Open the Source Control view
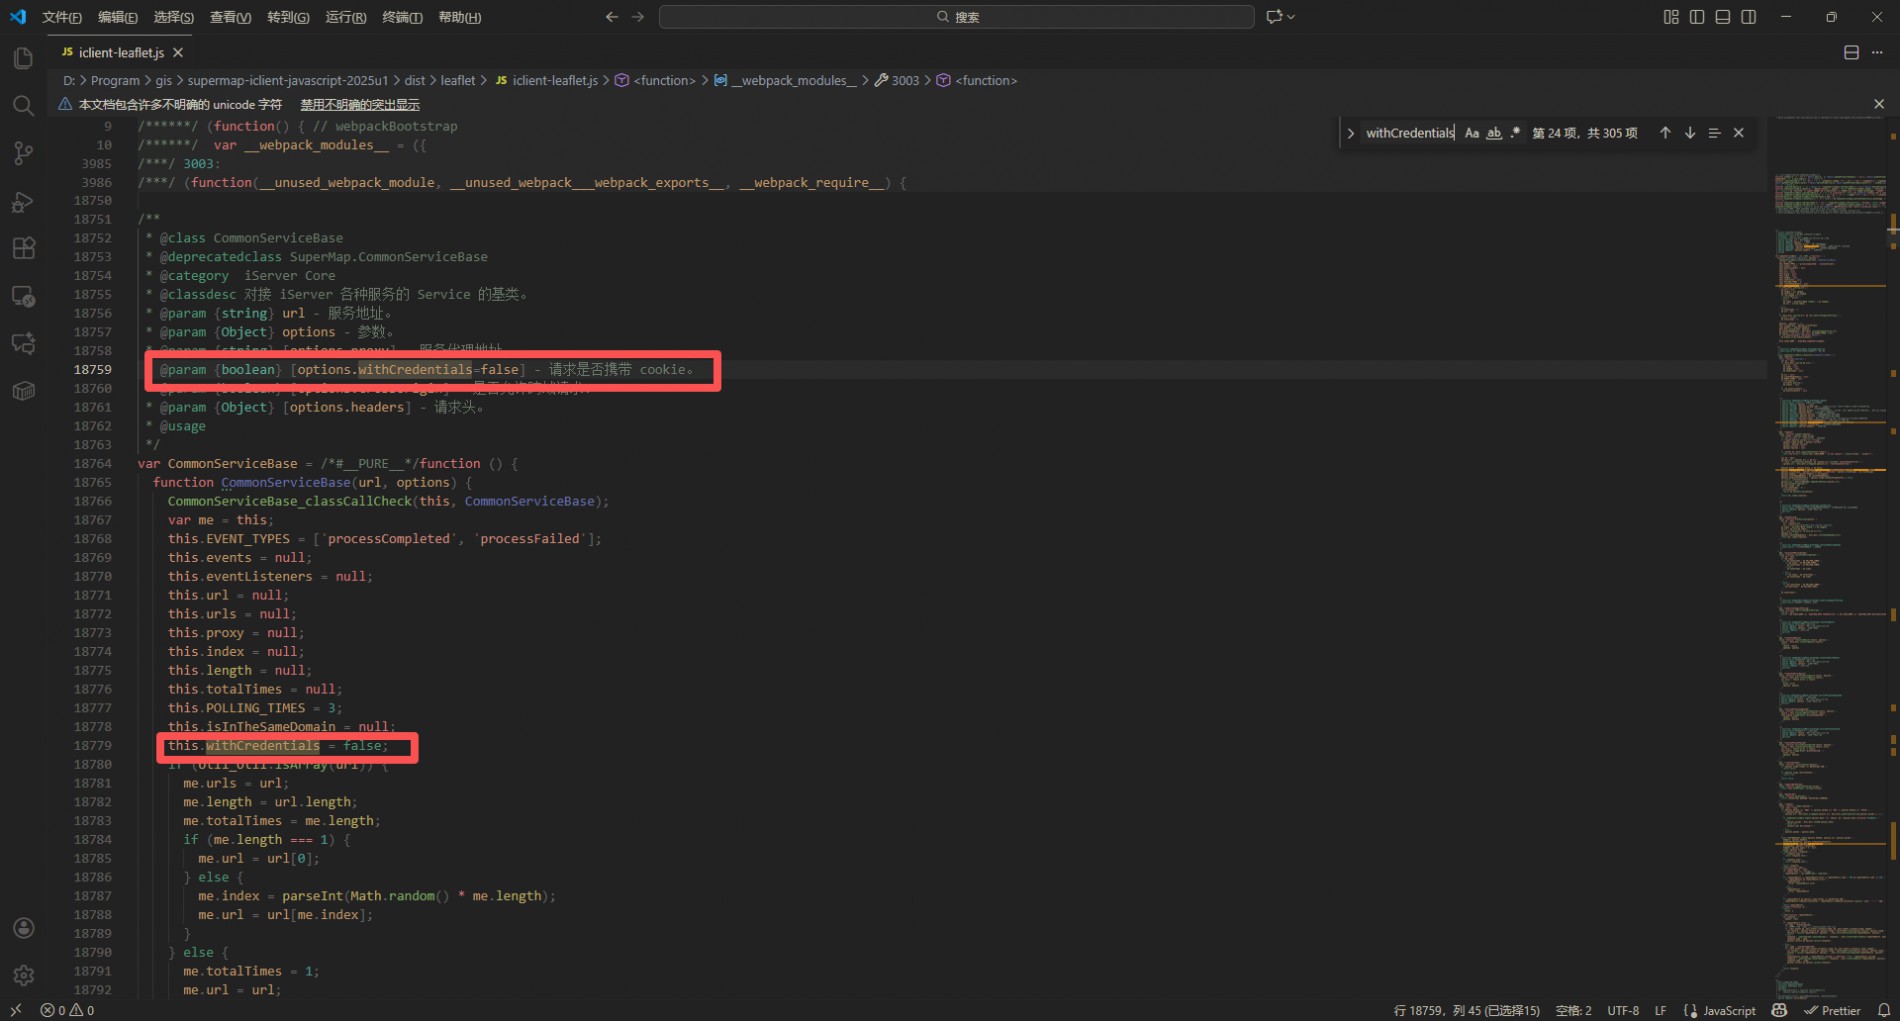The height and width of the screenshot is (1021, 1900). [23, 153]
